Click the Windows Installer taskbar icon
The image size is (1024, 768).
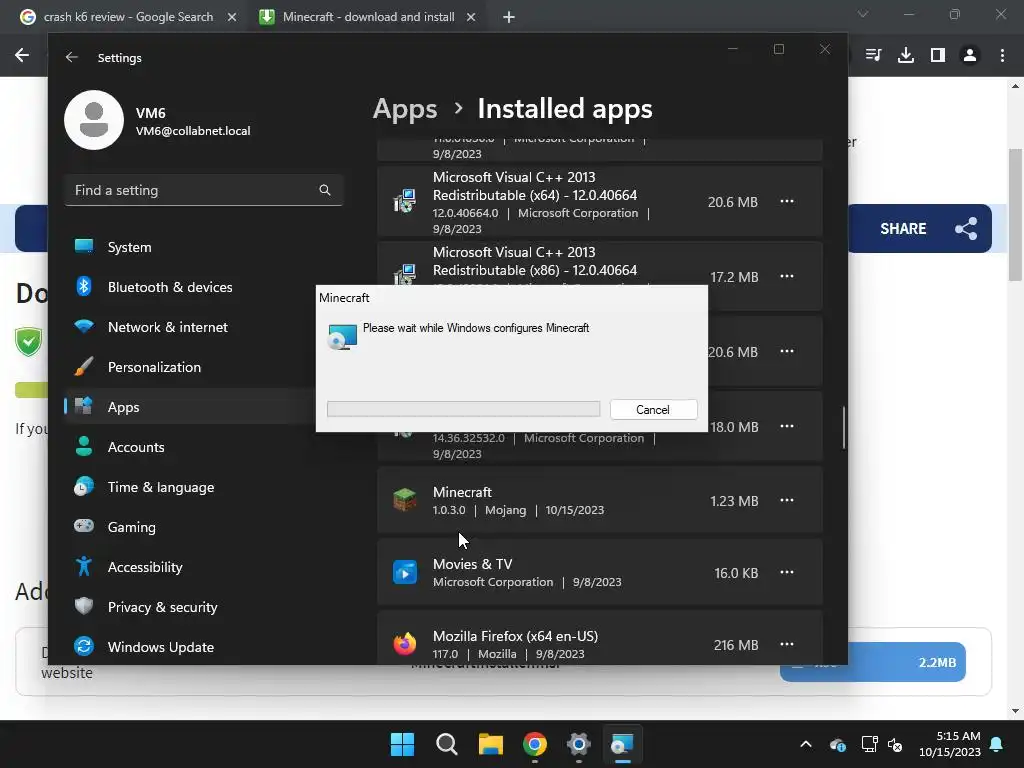pos(622,744)
